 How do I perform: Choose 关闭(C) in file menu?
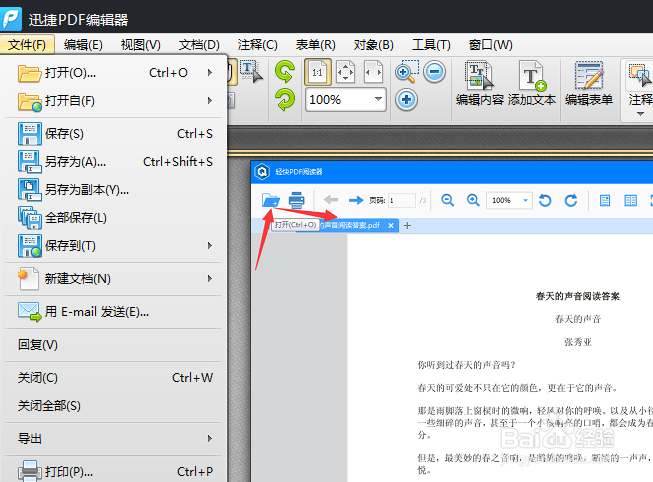pos(113,378)
